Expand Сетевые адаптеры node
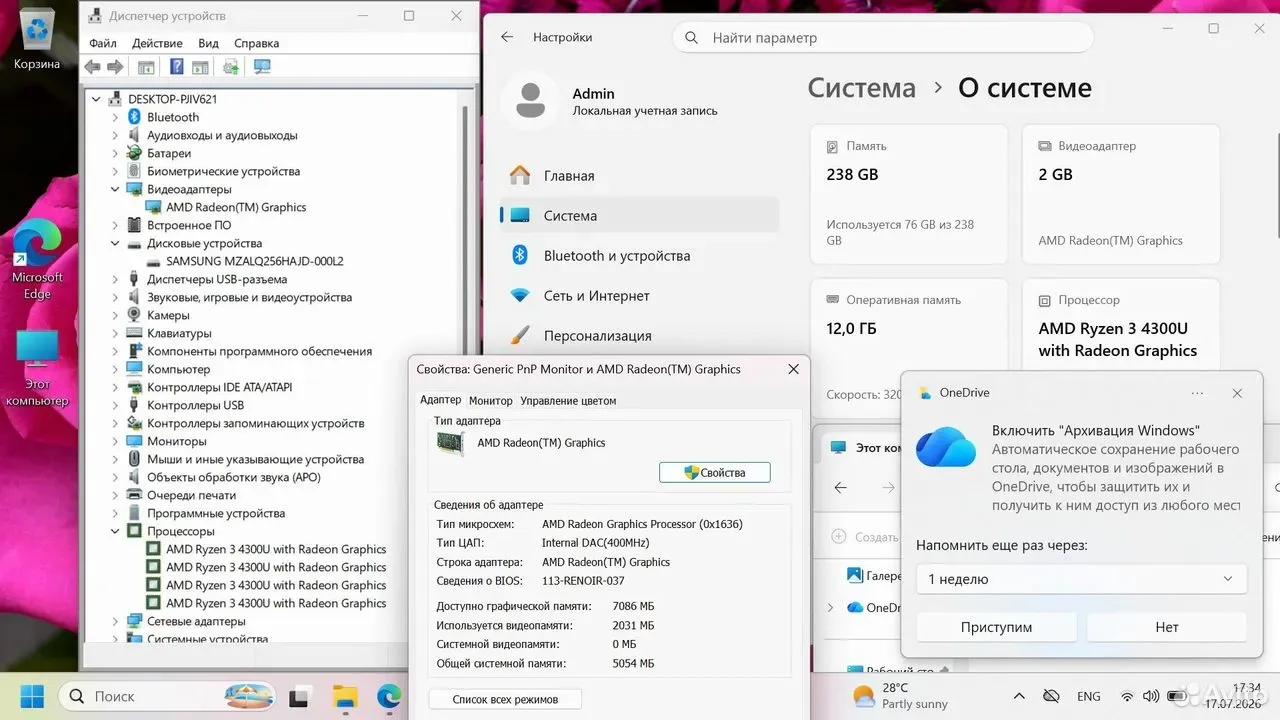Screen dimensions: 1280x720 pos(115,621)
